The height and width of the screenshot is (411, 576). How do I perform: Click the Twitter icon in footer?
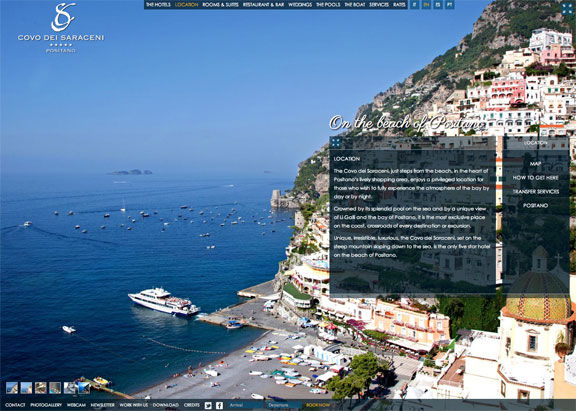point(208,405)
